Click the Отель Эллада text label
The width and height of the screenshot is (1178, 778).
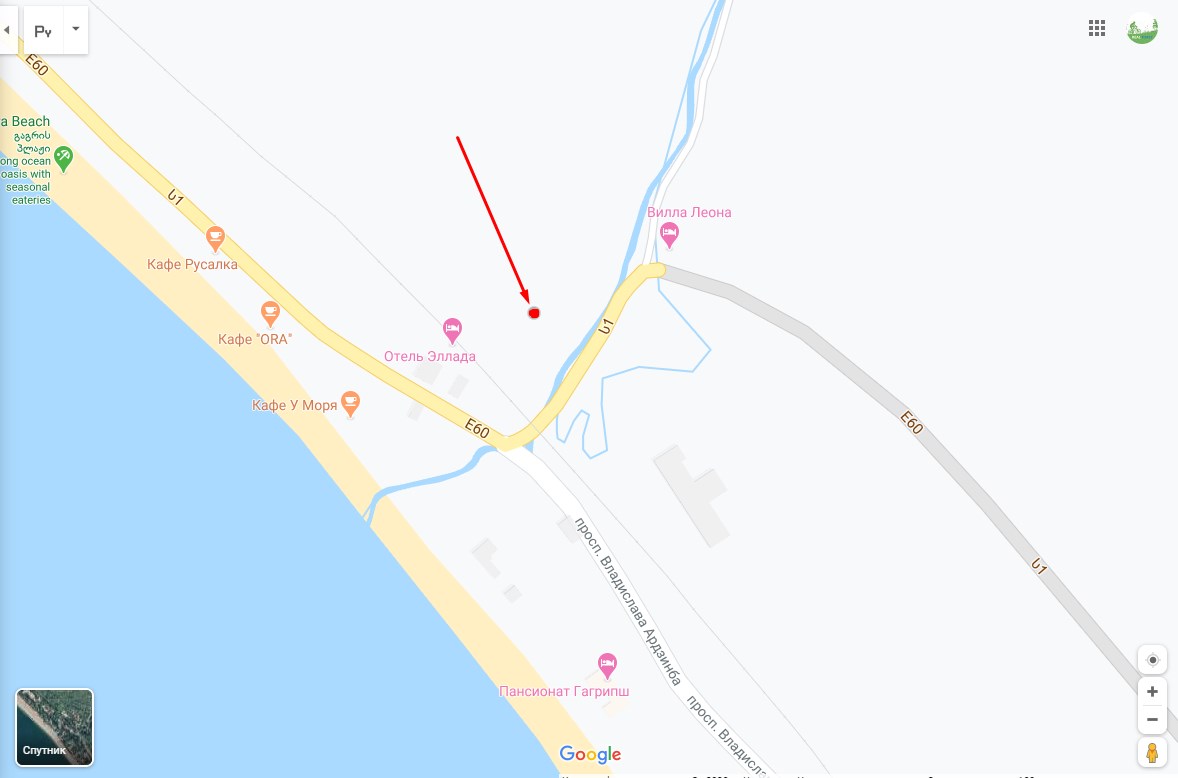[430, 356]
